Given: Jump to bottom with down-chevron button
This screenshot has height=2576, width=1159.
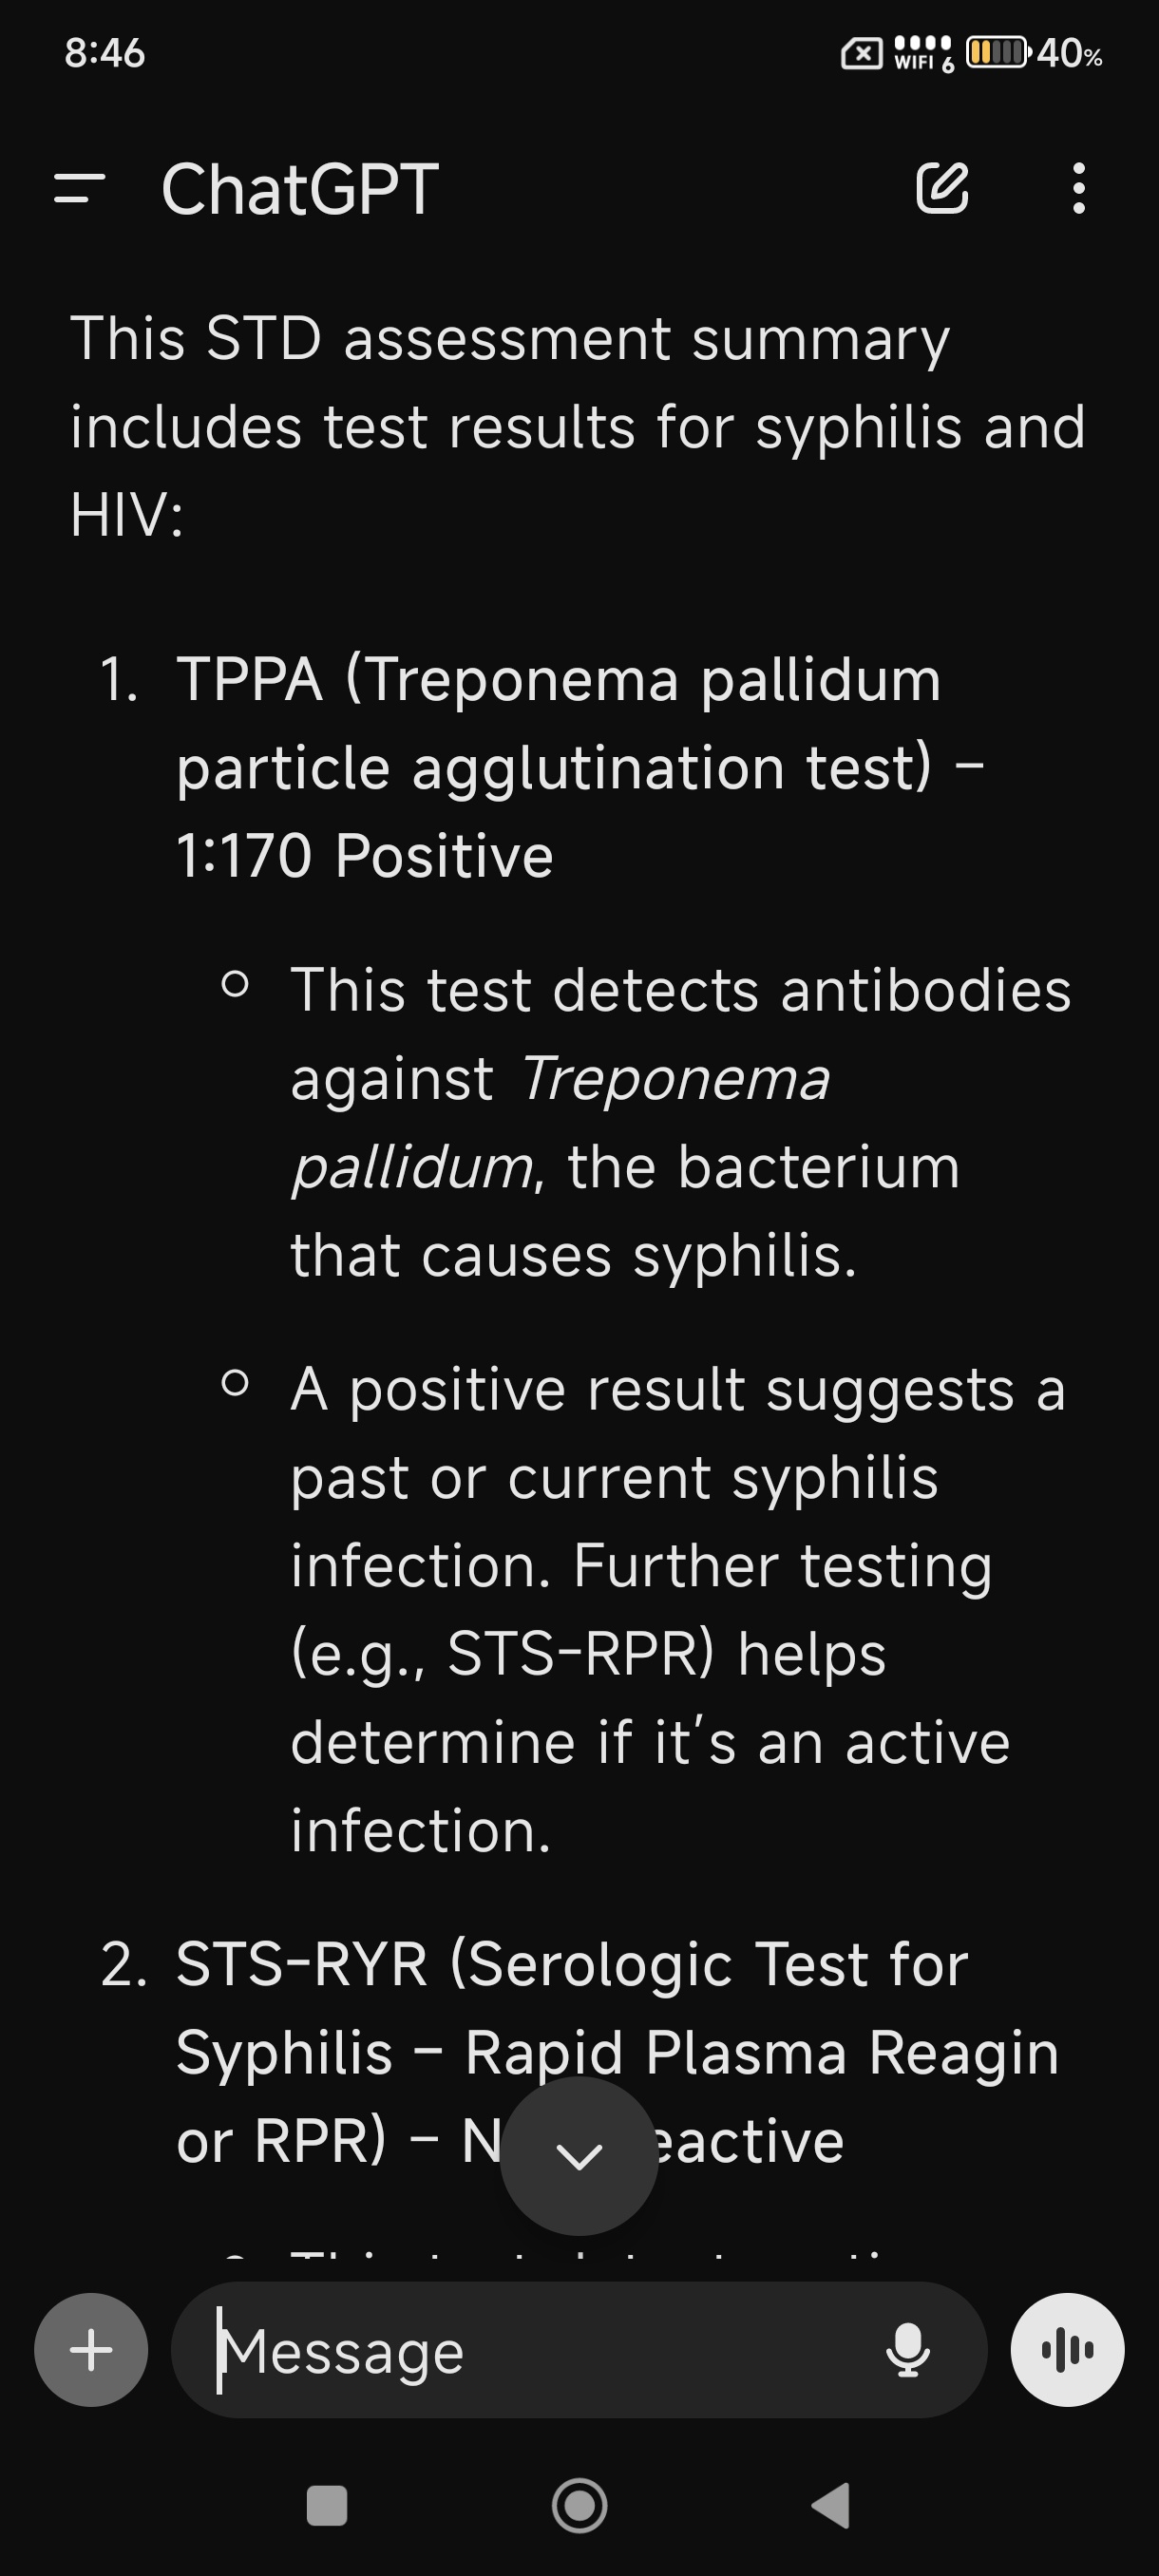Looking at the screenshot, I should [579, 2156].
